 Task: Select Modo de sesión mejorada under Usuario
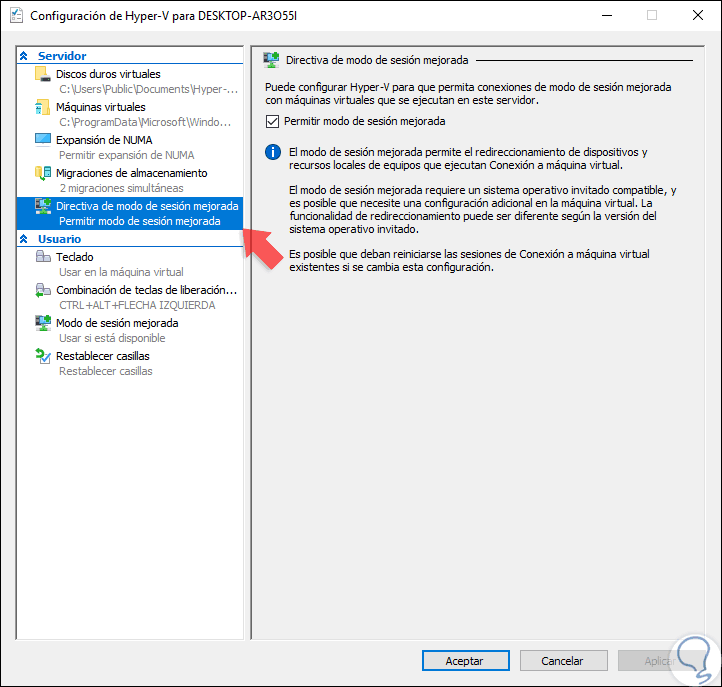tap(130, 330)
